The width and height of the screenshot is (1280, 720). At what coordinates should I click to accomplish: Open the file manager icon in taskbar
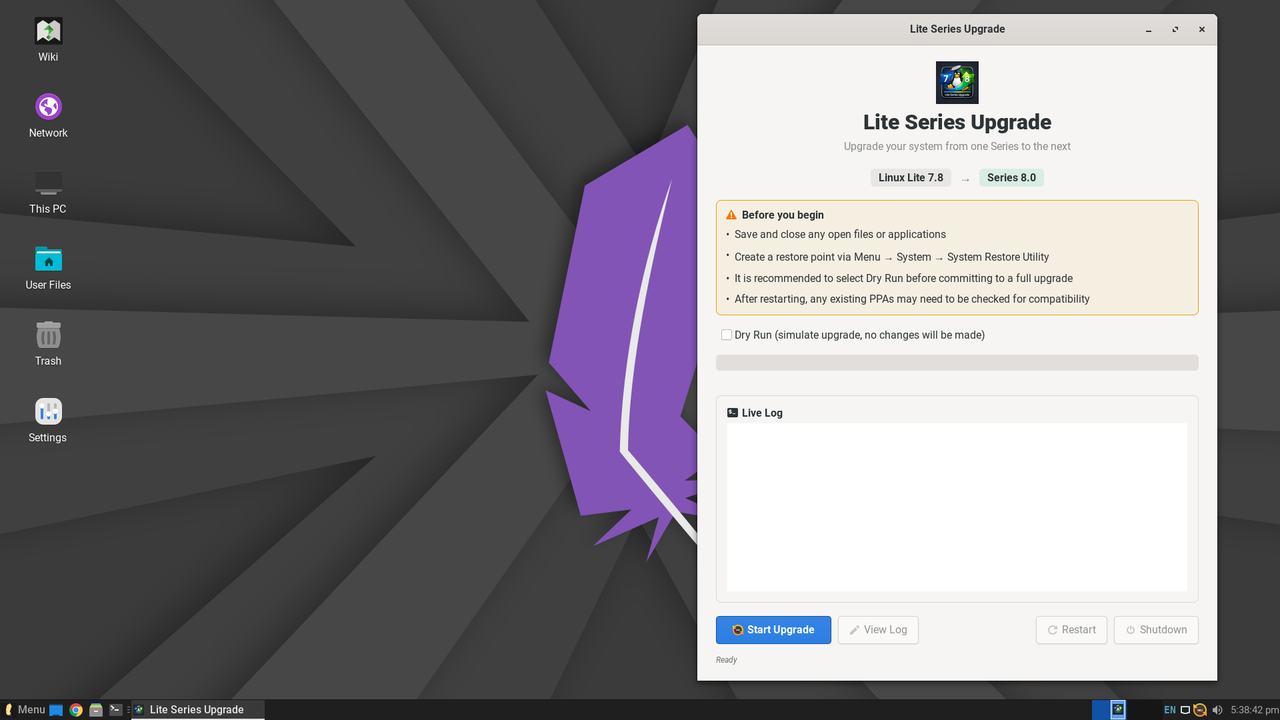(x=96, y=710)
